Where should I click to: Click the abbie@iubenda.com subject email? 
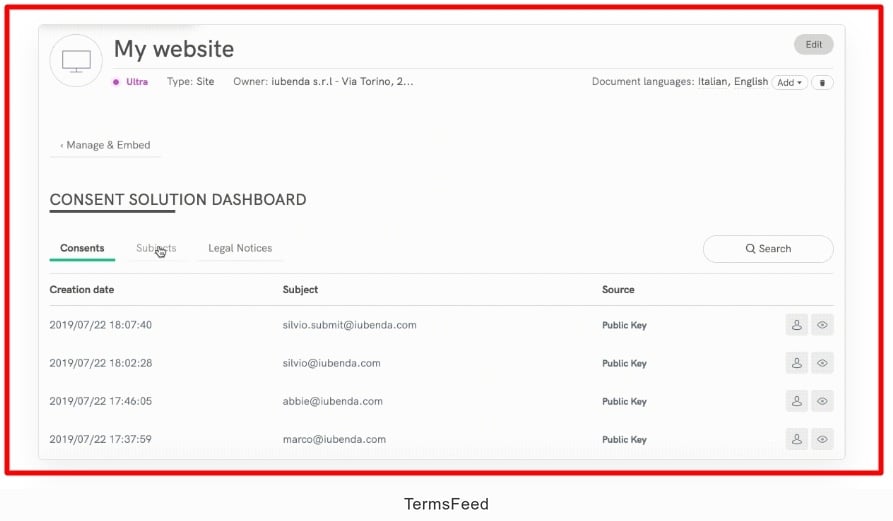(x=333, y=401)
